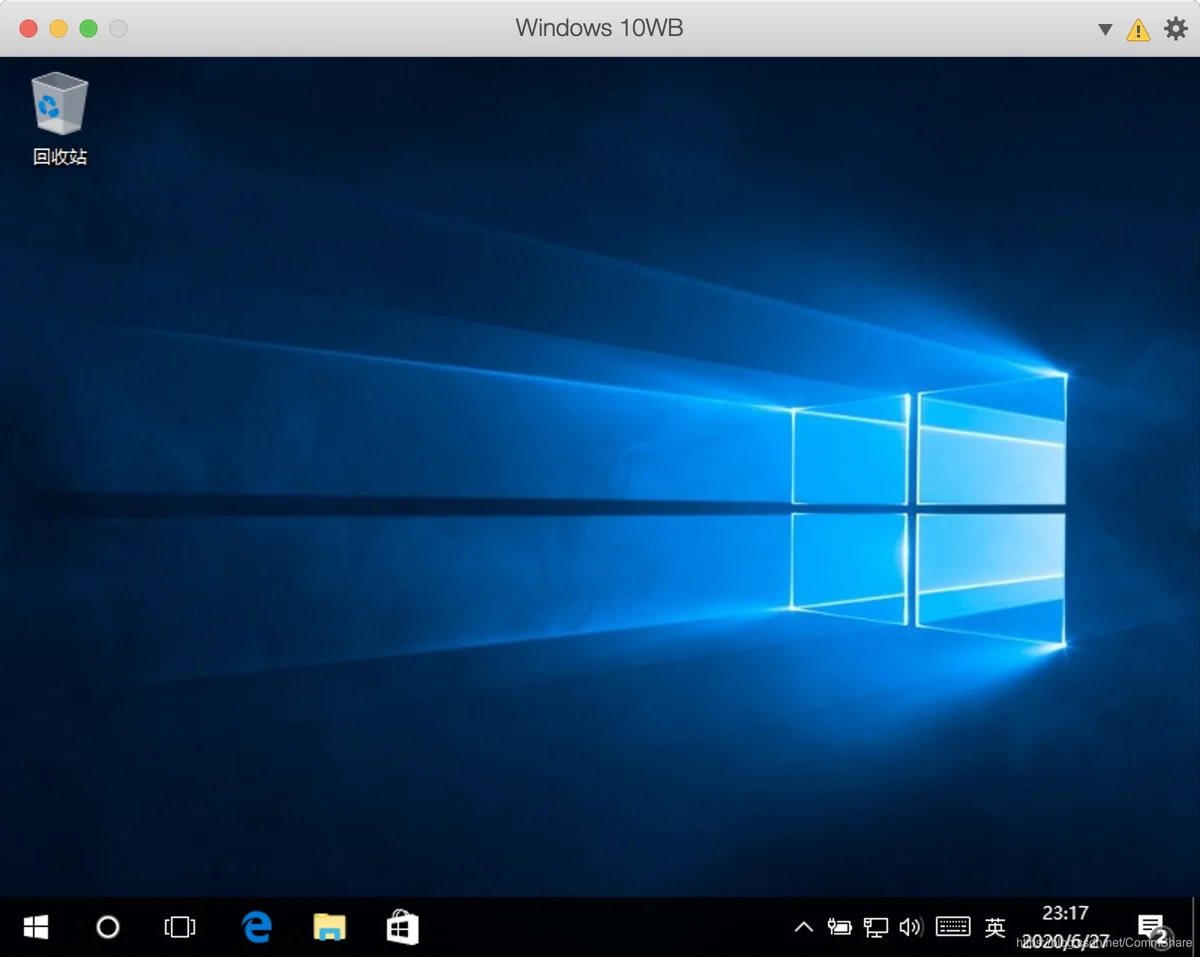
Task: Click the gray coherence mode button
Action: pyautogui.click(x=118, y=29)
